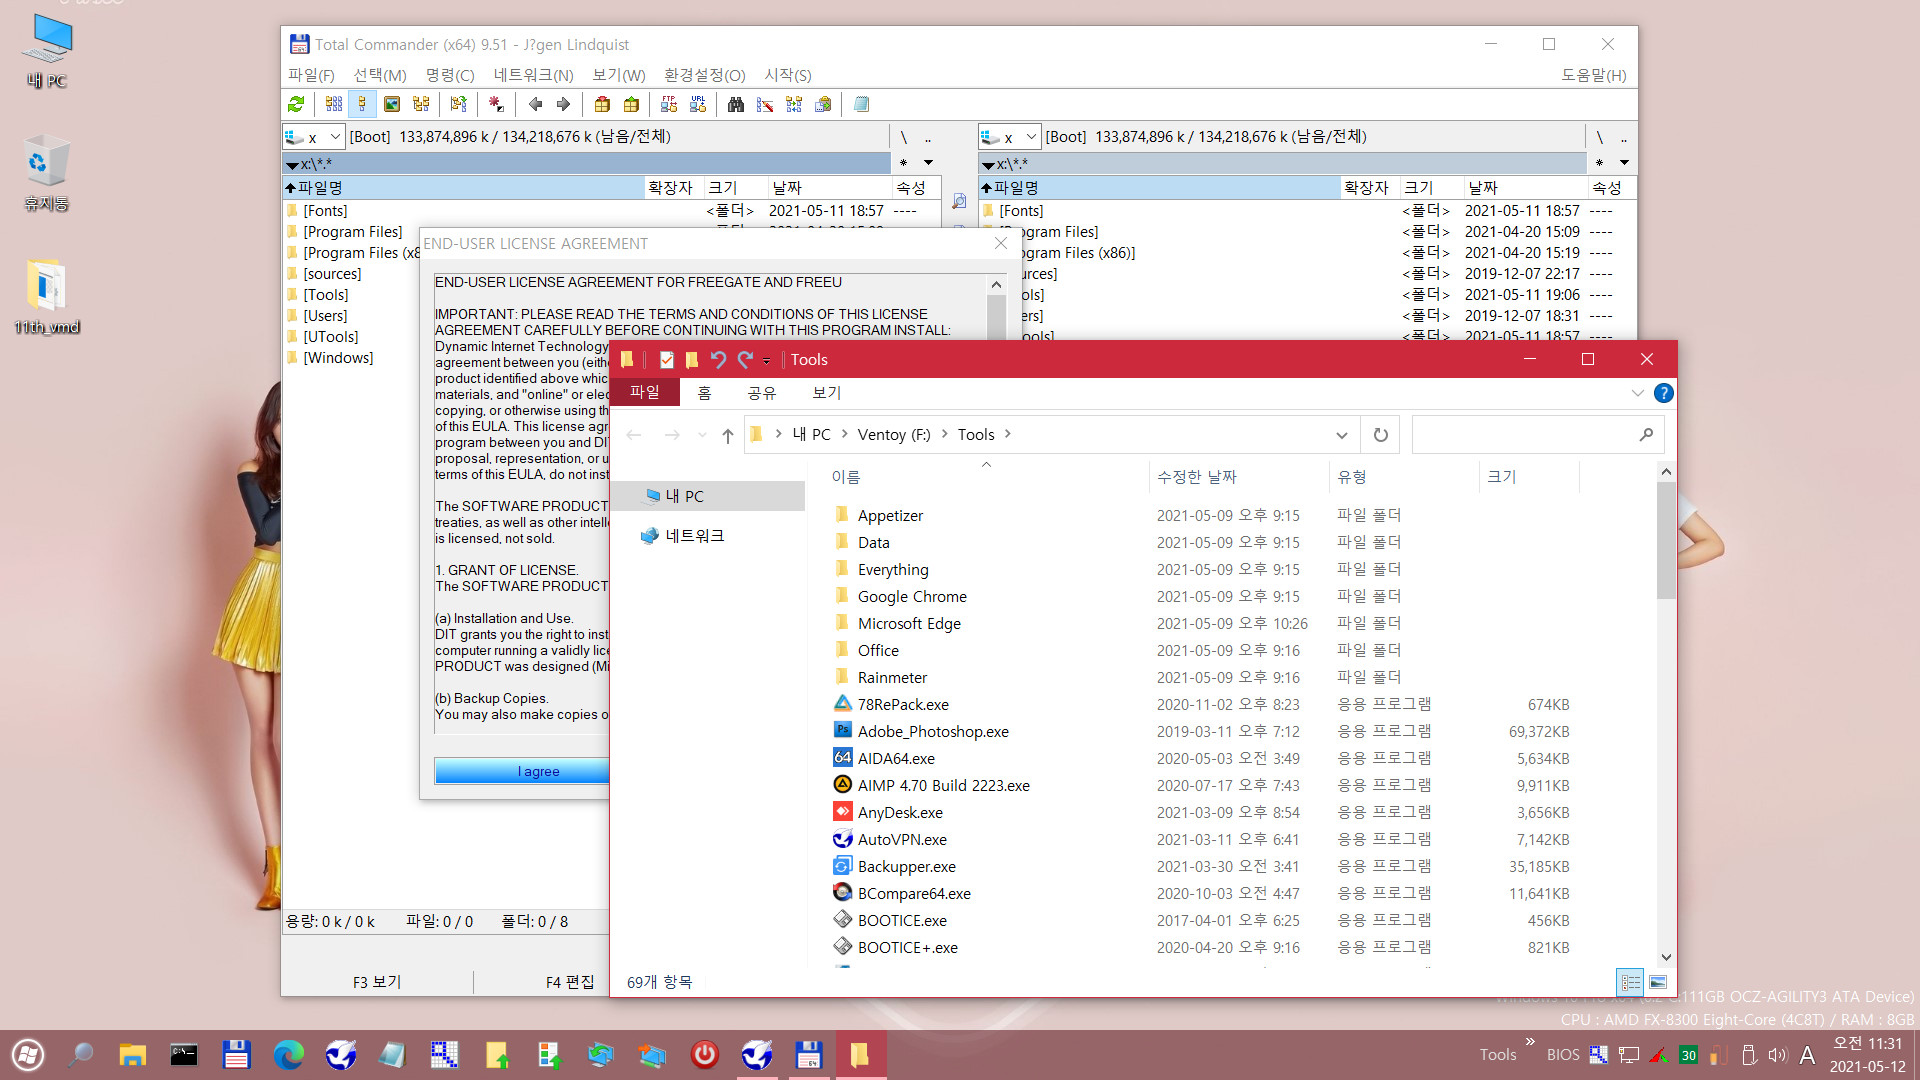Click the go back arrow in Total Commander
This screenshot has width=1920, height=1080.
(x=536, y=104)
